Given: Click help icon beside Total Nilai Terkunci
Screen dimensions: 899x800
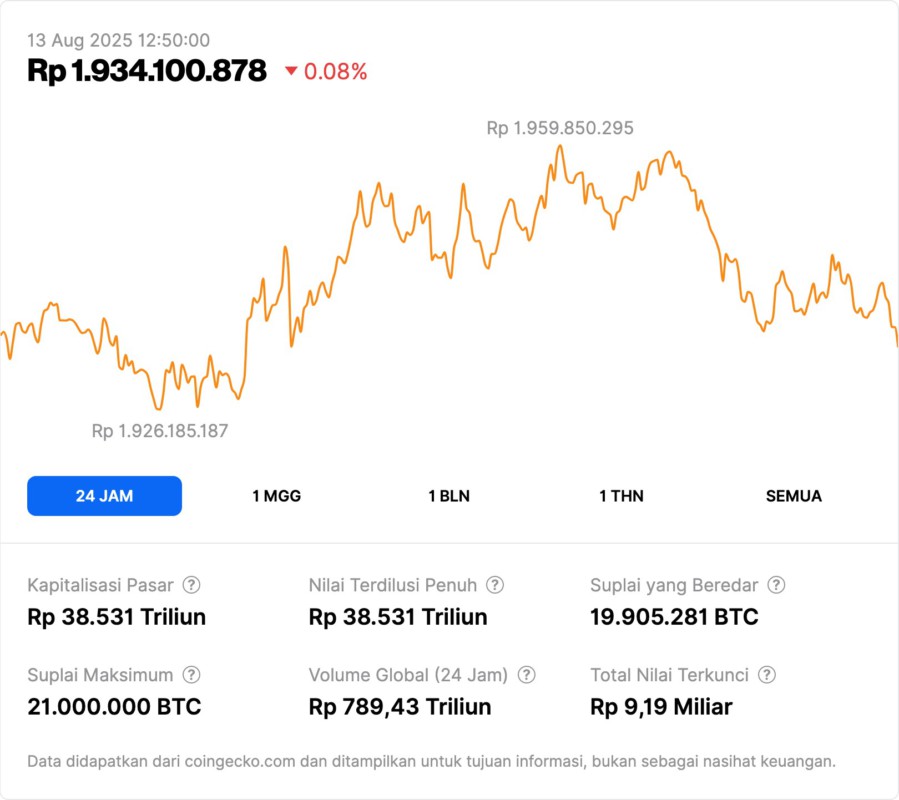Looking at the screenshot, I should pos(767,675).
